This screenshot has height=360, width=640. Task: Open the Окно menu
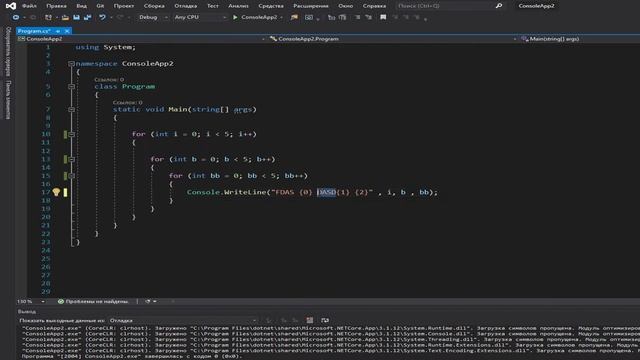(x=346, y=6)
